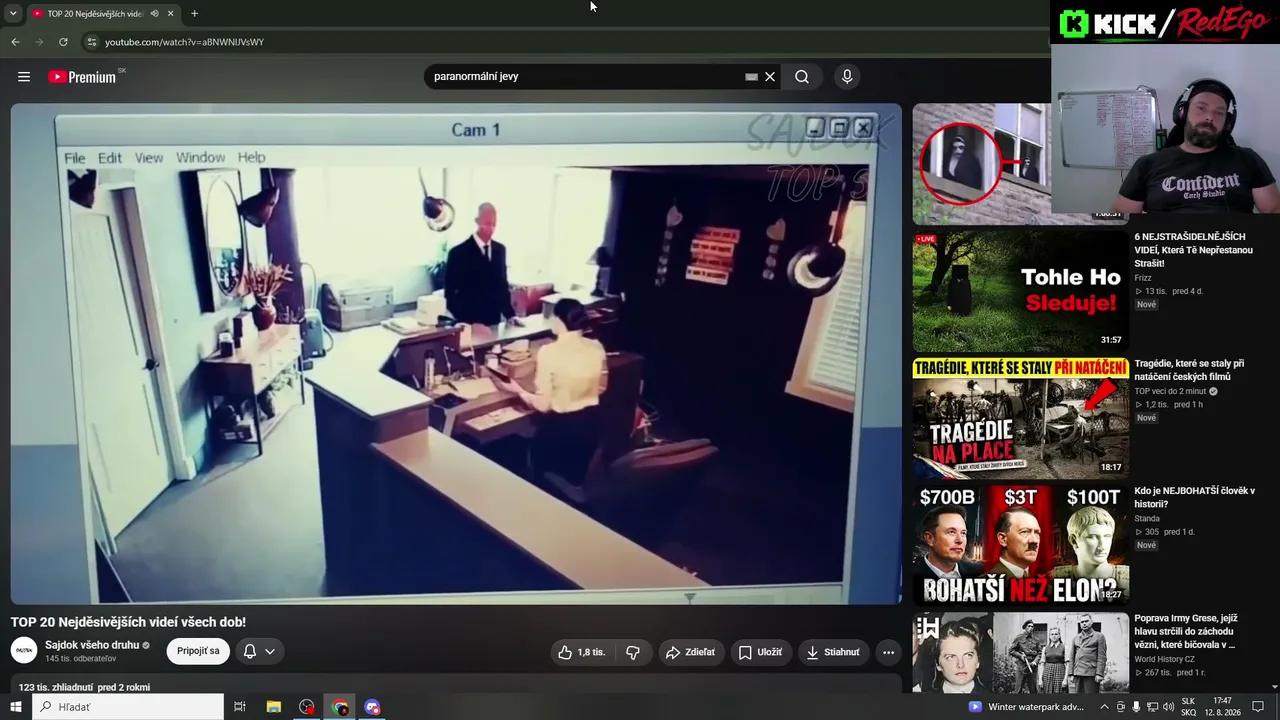Toggle the notification bell for channel

250,651
